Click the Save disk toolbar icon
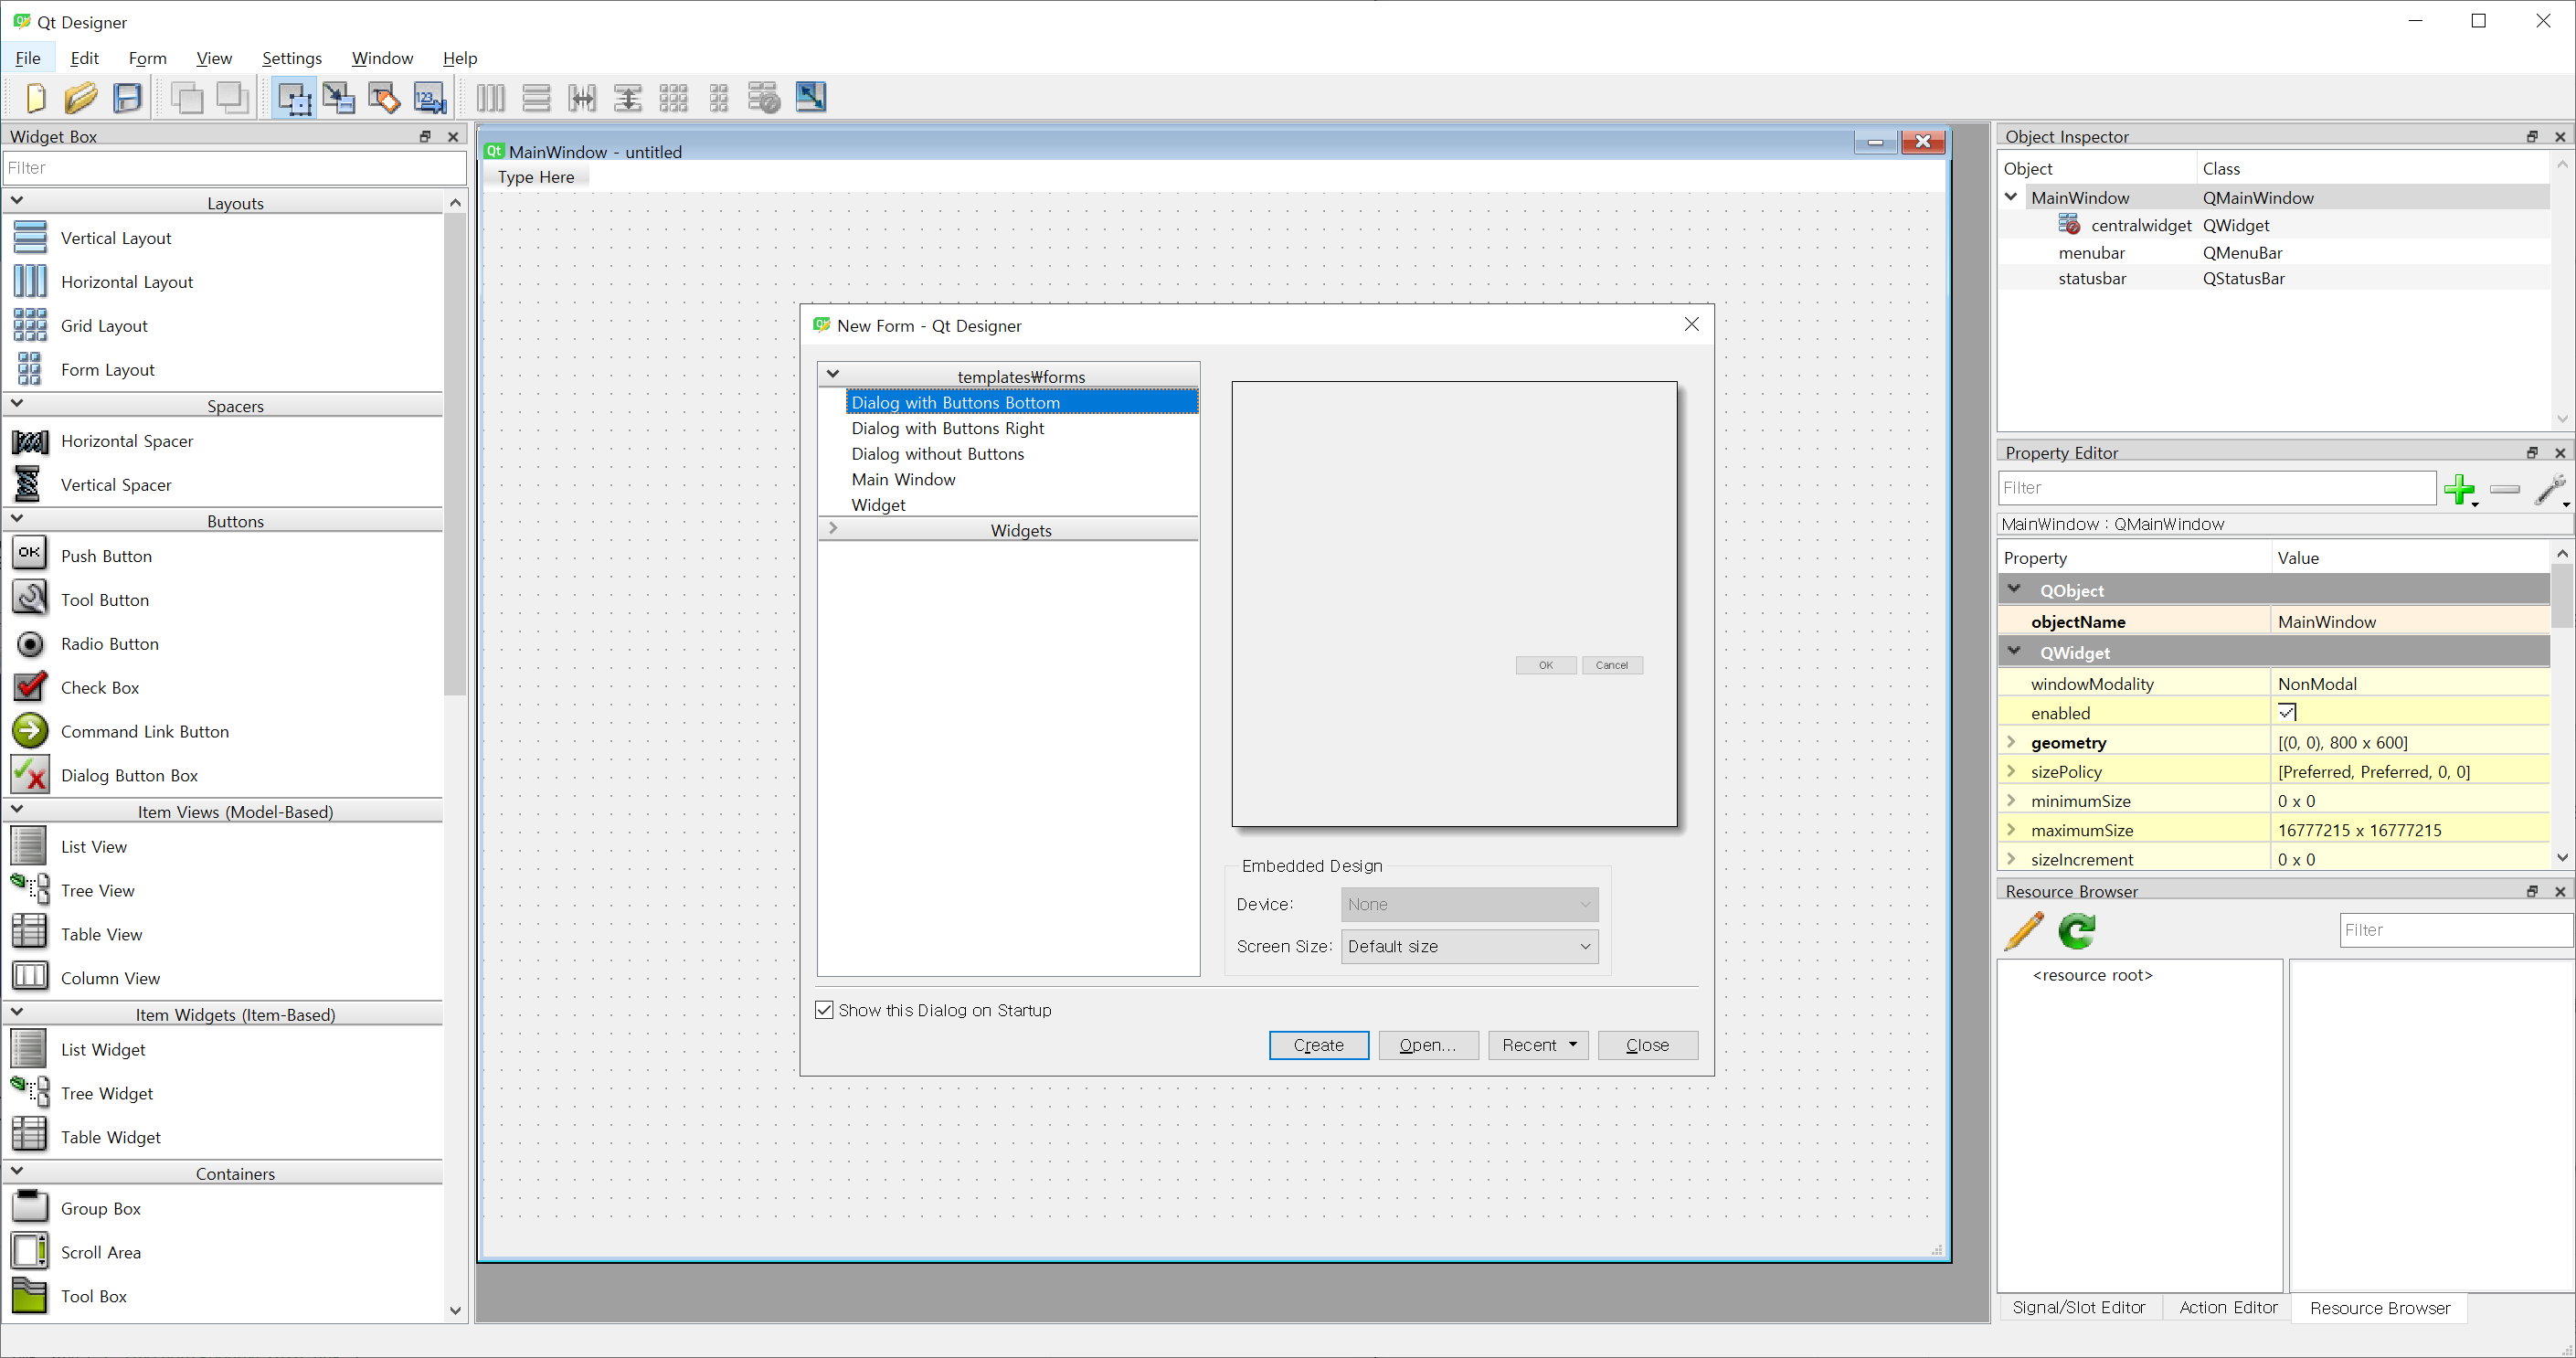The image size is (2576, 1358). pyautogui.click(x=128, y=98)
